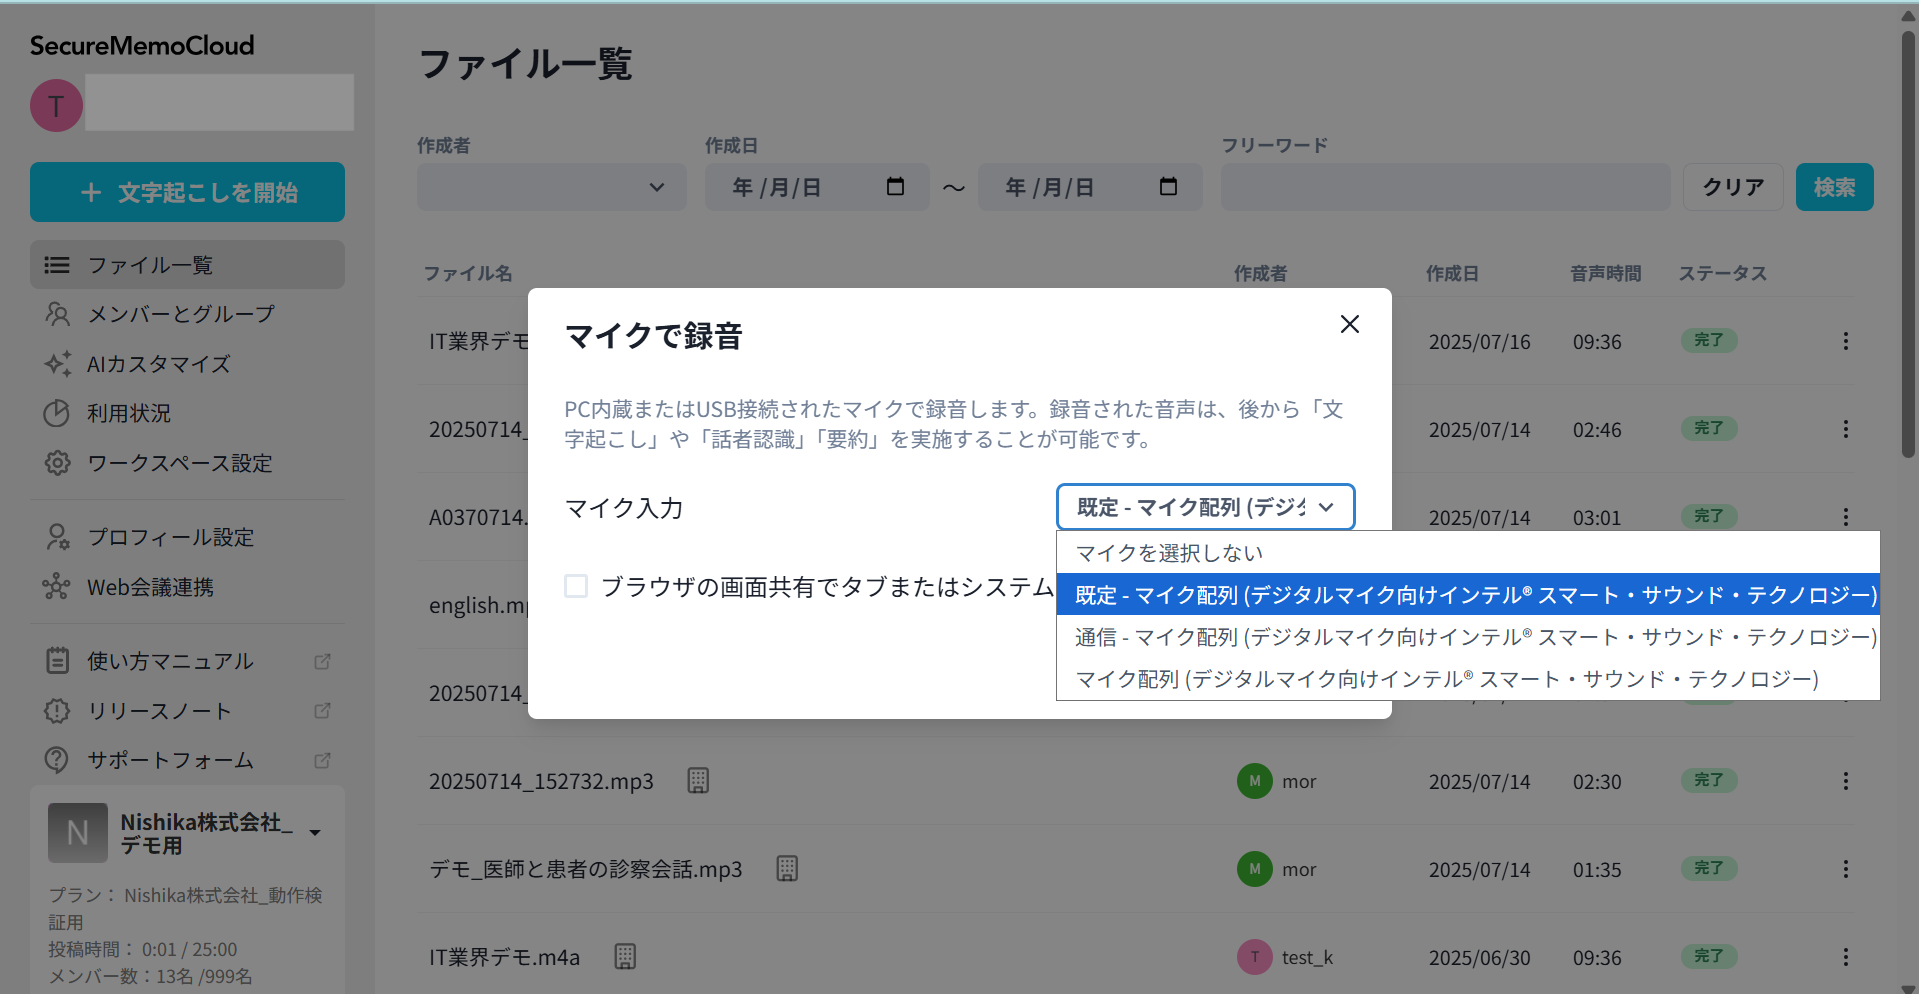Expand the Nishika株式会社_デモ用 workspace switcher
Screen dimensions: 1919x994
coord(315,833)
